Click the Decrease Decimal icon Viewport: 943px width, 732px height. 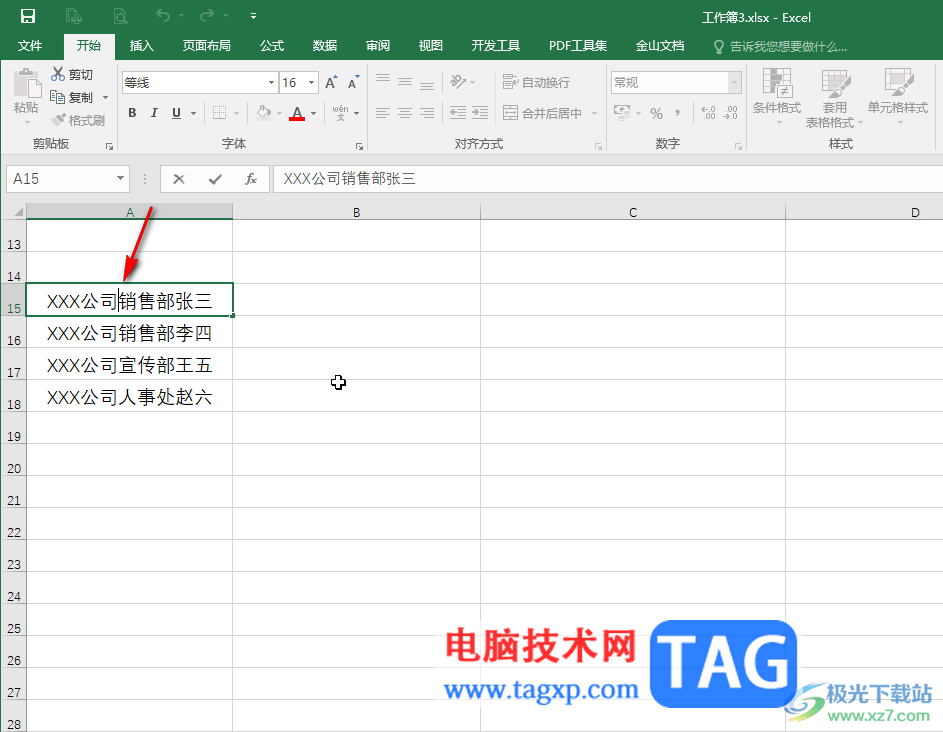[x=731, y=112]
